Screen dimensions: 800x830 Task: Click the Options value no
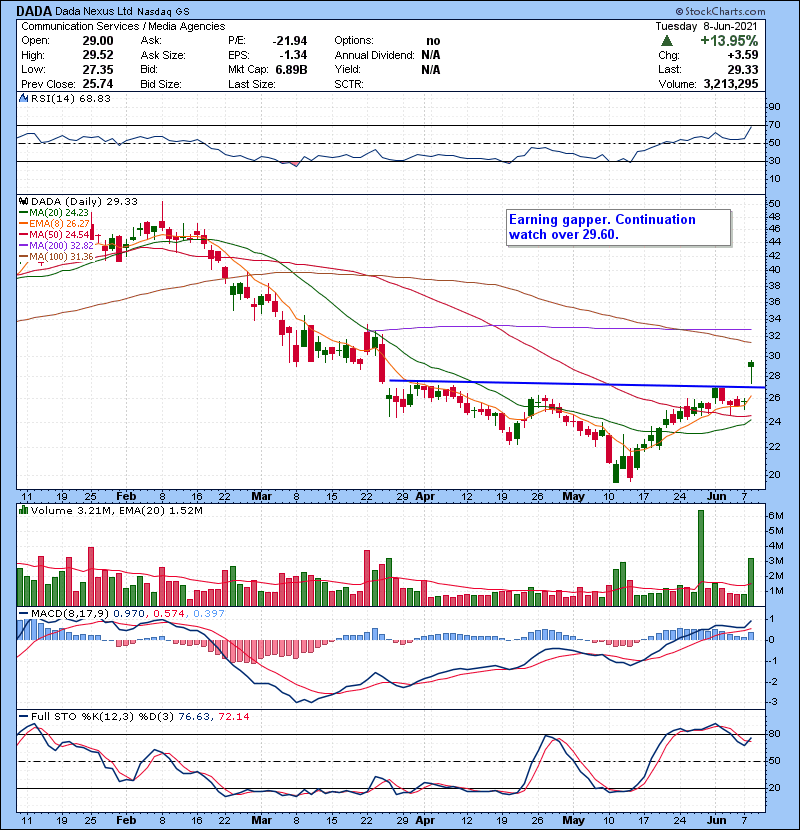pyautogui.click(x=433, y=41)
